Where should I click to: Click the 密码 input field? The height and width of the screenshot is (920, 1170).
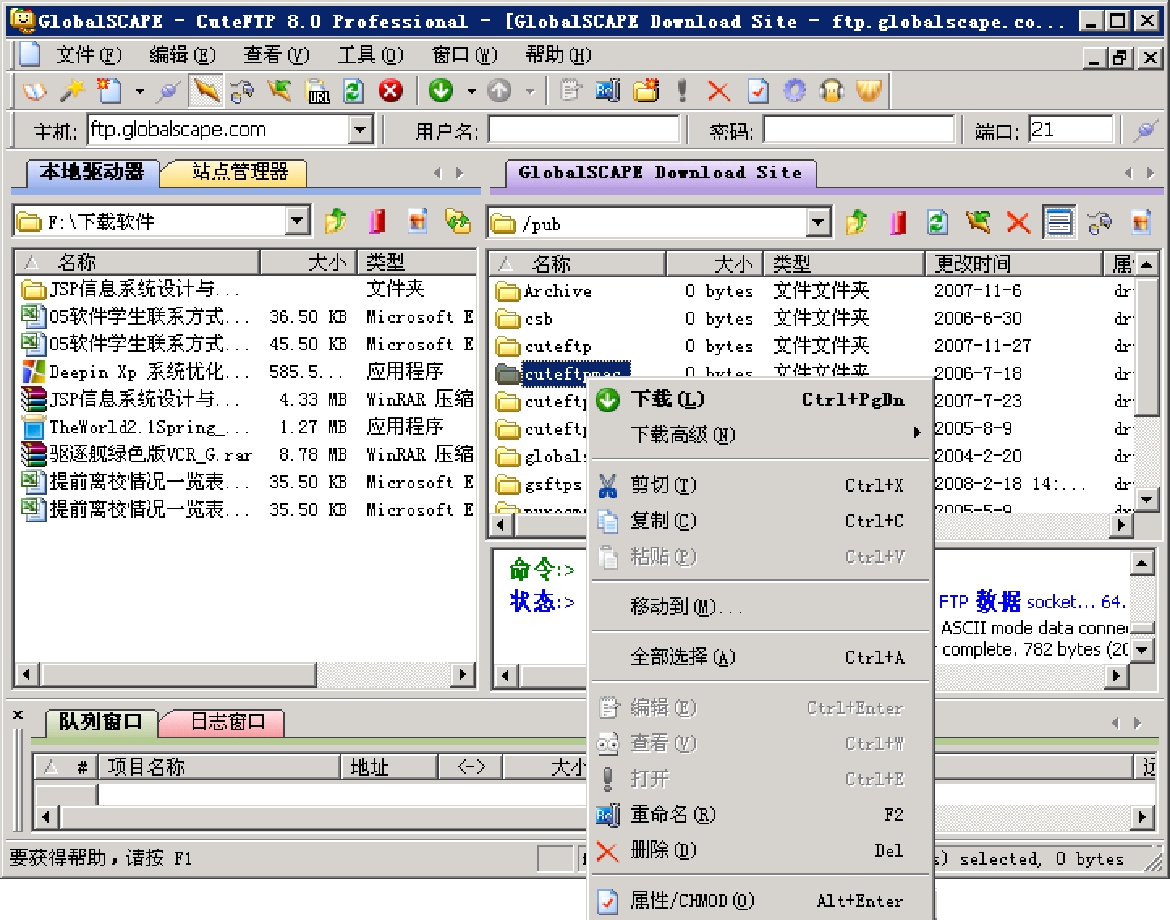(859, 131)
